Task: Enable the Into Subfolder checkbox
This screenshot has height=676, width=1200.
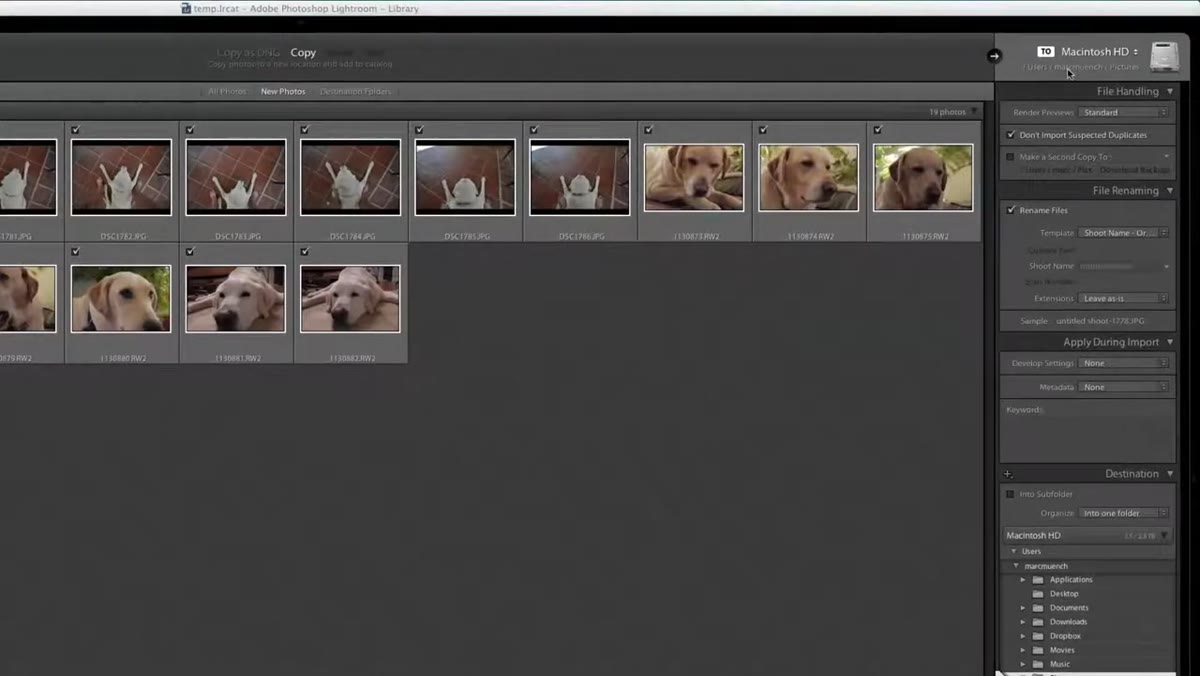Action: coord(1010,494)
